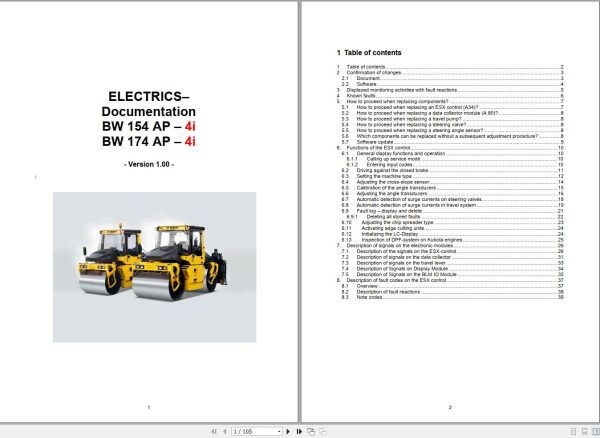Open TOC entry 'Software update'
The height and width of the screenshot is (438, 600).
tap(452, 142)
